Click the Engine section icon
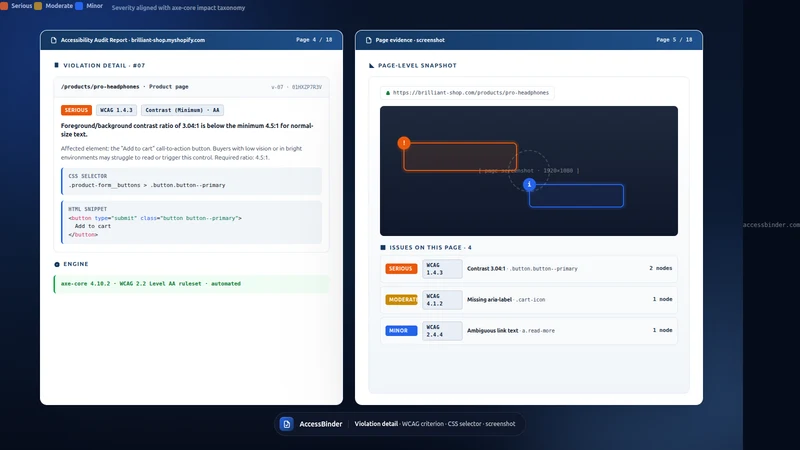 [57, 264]
